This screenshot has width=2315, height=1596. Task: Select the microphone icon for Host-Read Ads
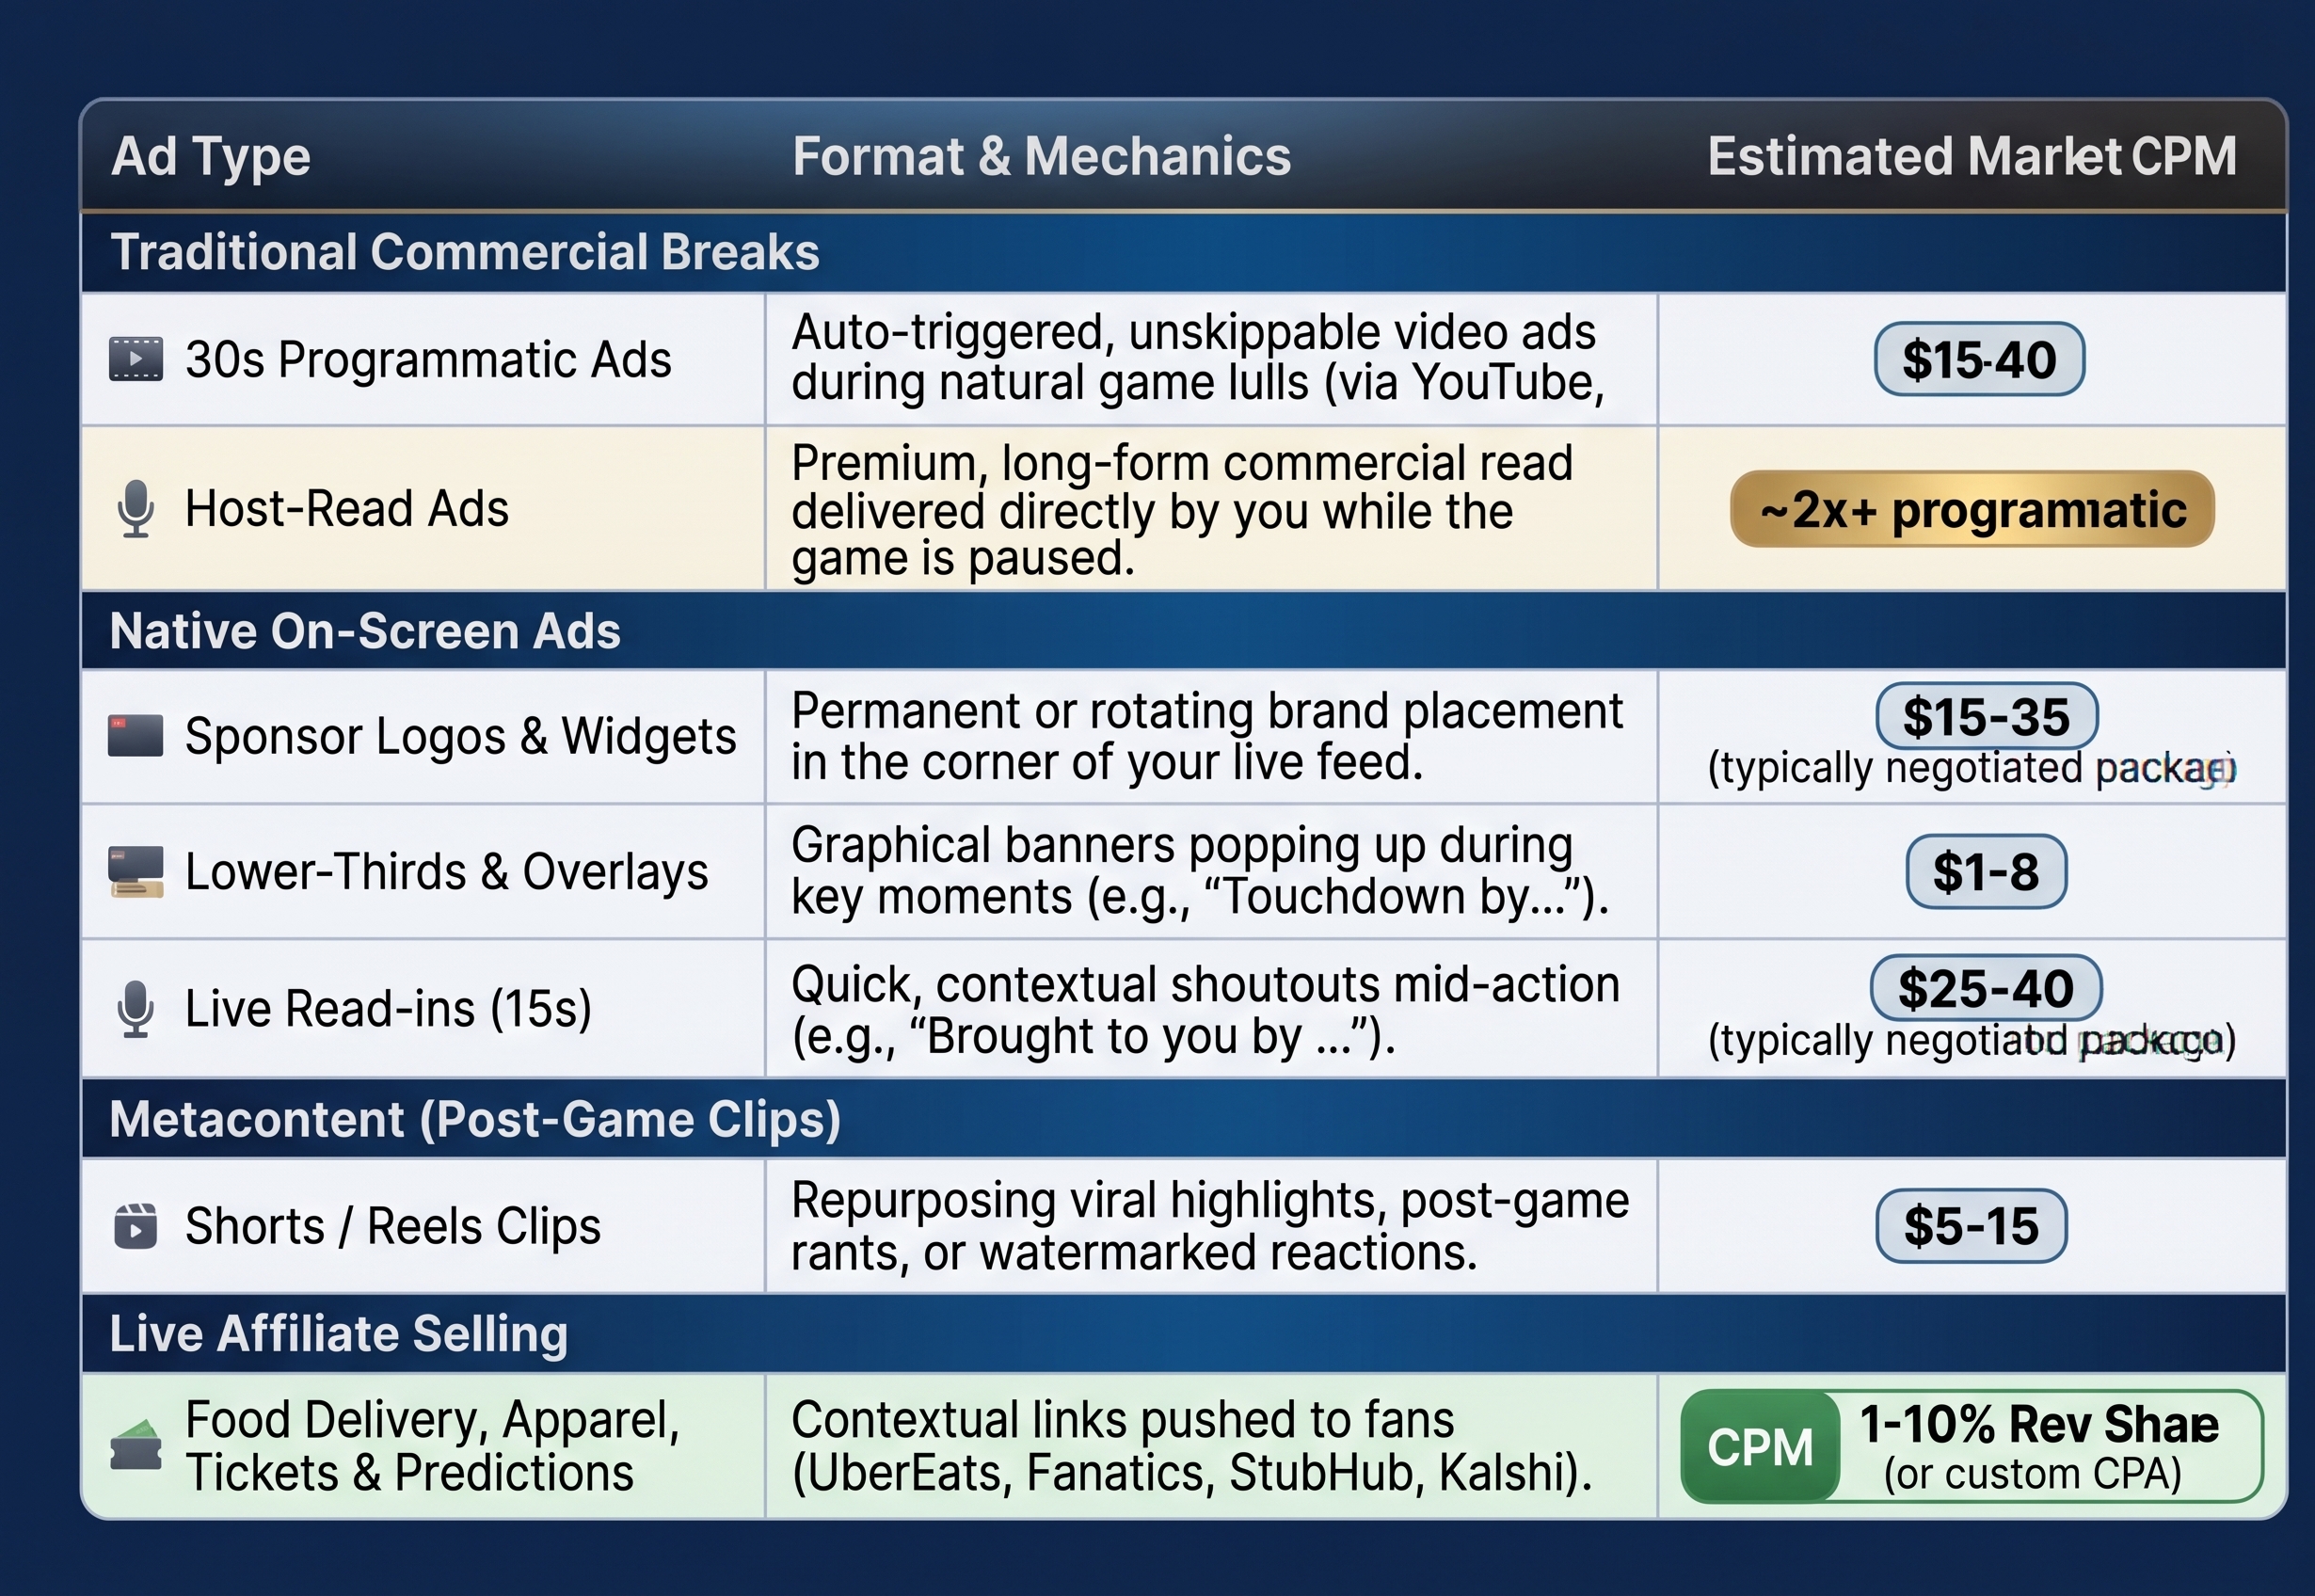coord(135,509)
